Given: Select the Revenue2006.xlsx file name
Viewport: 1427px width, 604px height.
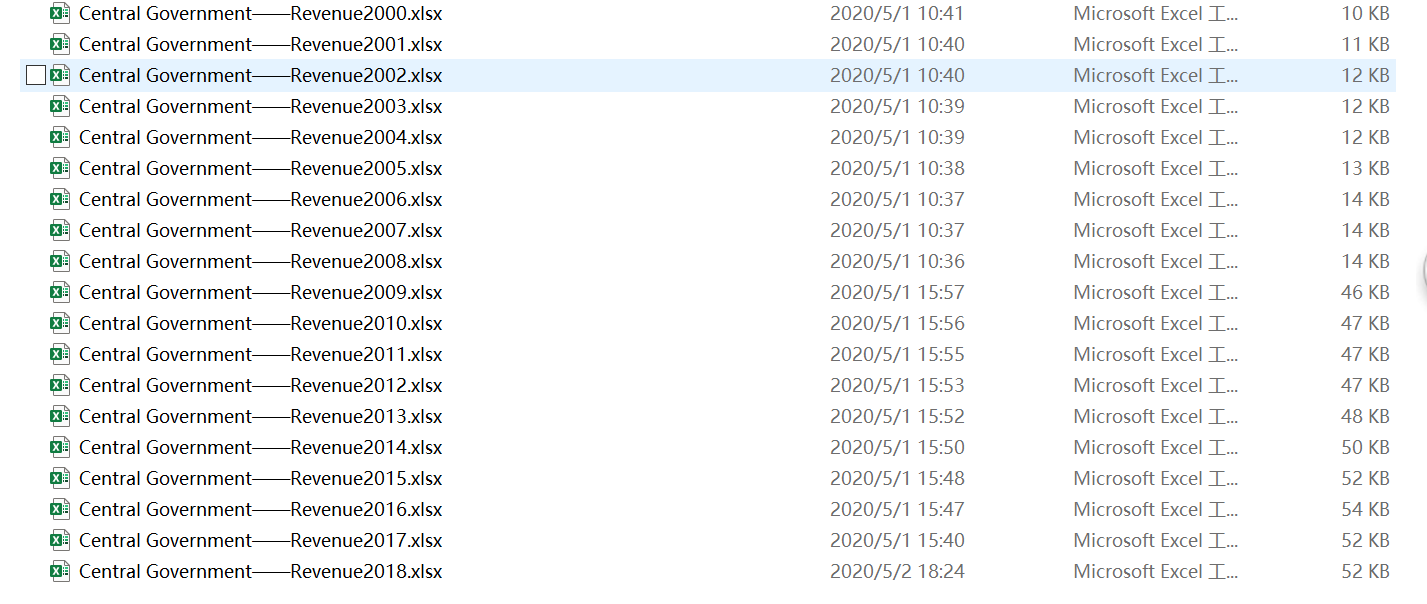Looking at the screenshot, I should 260,199.
